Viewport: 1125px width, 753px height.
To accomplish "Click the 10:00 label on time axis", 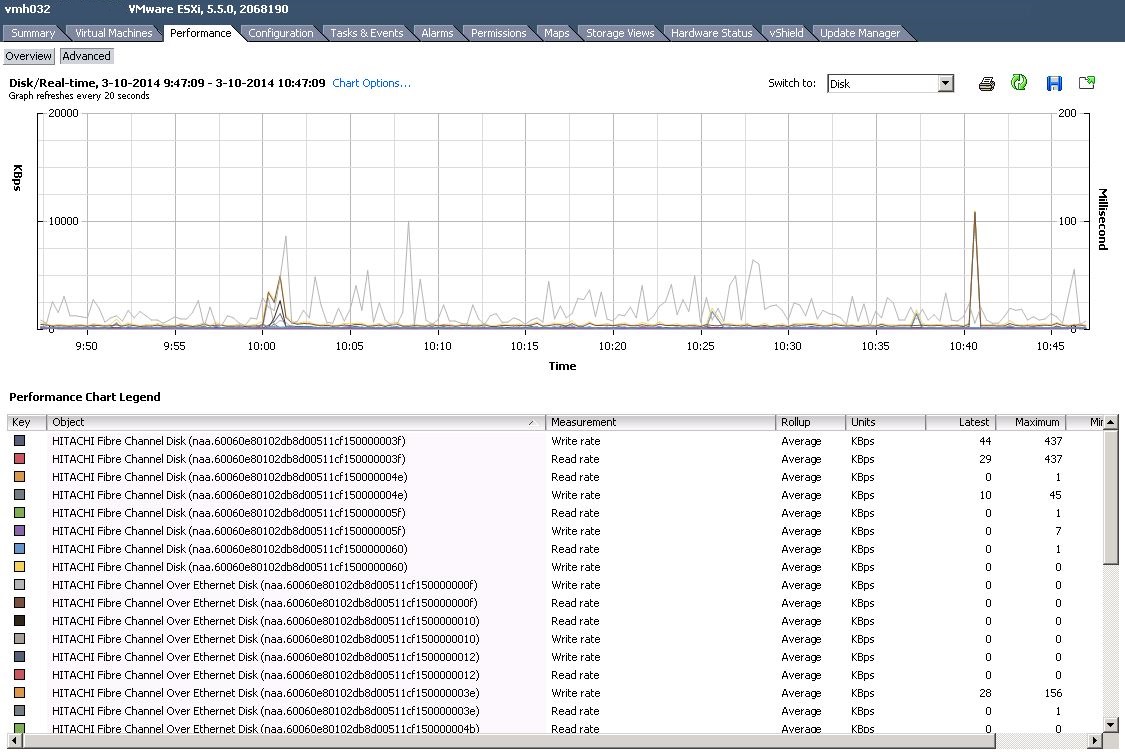I will 261,346.
